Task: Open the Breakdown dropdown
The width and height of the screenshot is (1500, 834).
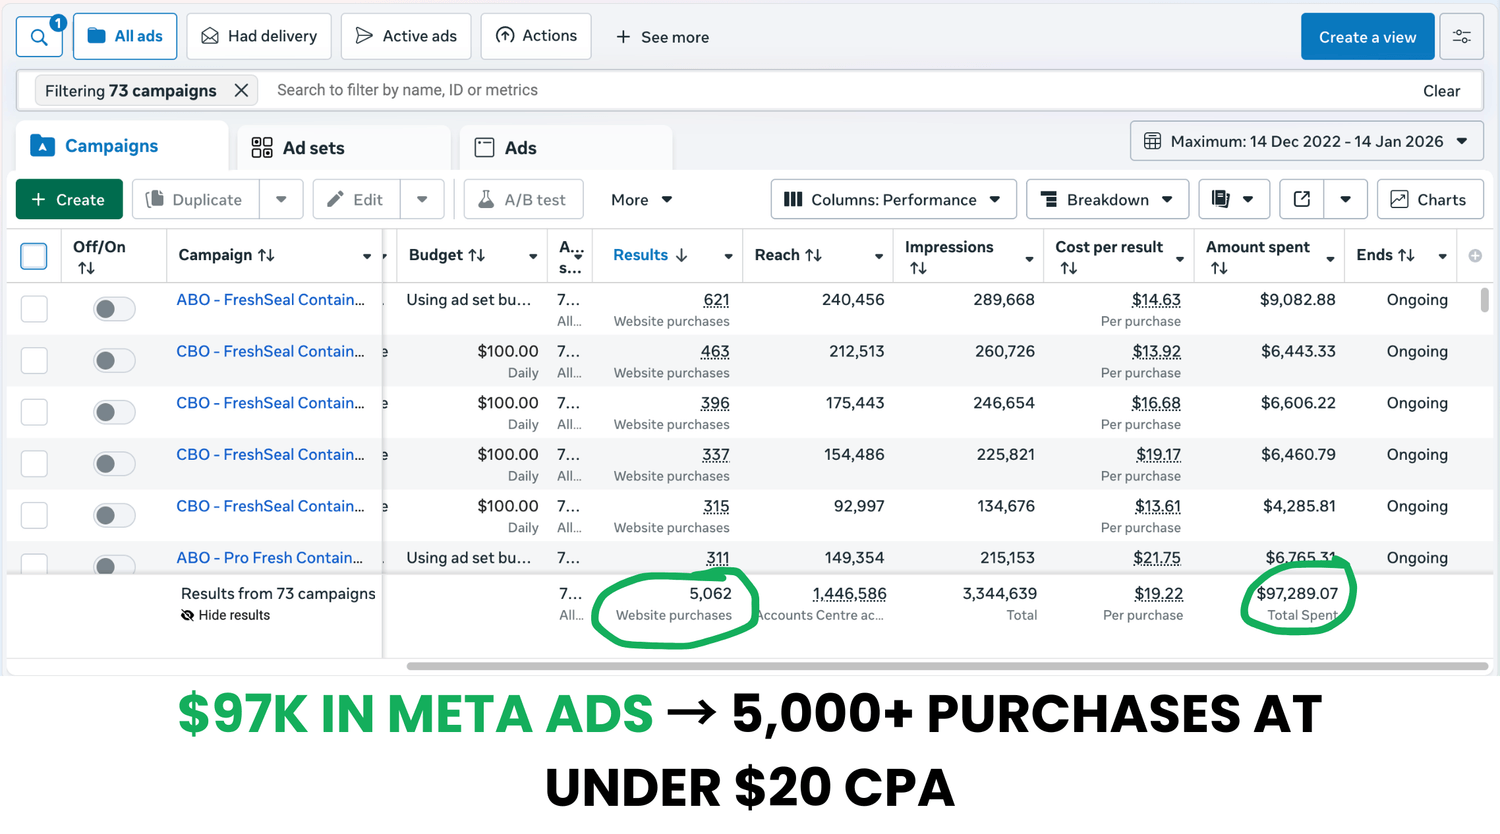Action: click(1106, 199)
